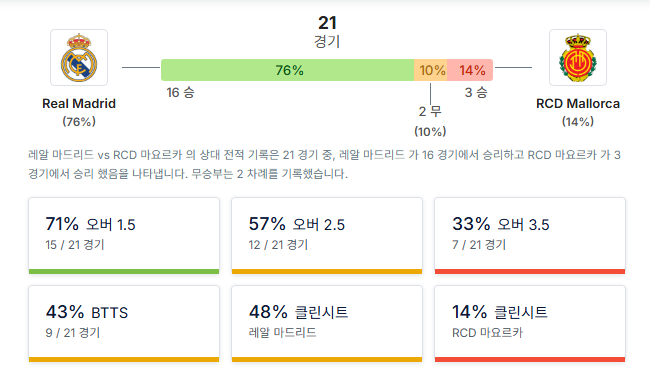Click the 16 승 label under the bar
This screenshot has height=375, width=650.
pyautogui.click(x=180, y=92)
